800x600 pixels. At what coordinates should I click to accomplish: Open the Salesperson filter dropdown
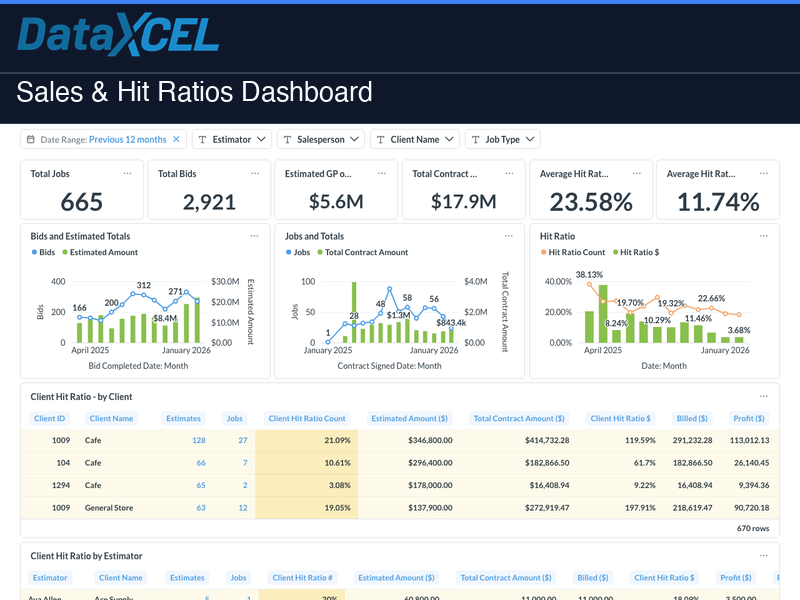(320, 138)
